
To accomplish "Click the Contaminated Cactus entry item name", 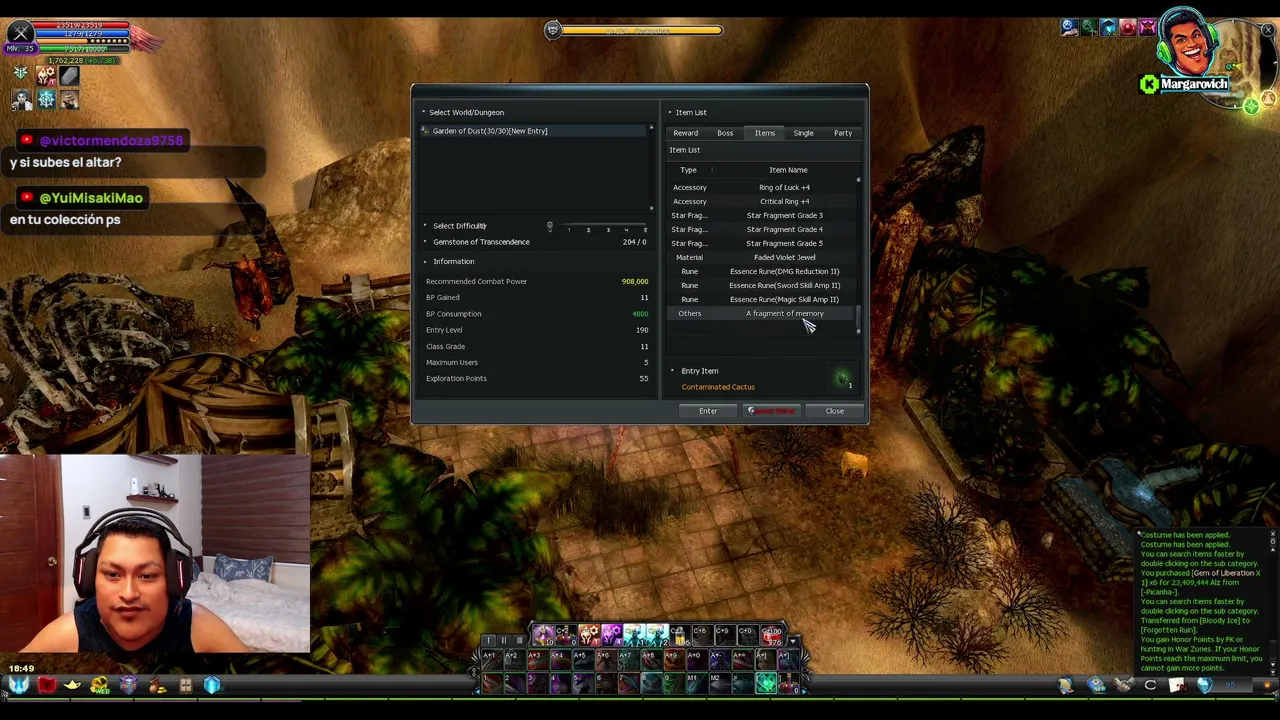I will tap(718, 387).
